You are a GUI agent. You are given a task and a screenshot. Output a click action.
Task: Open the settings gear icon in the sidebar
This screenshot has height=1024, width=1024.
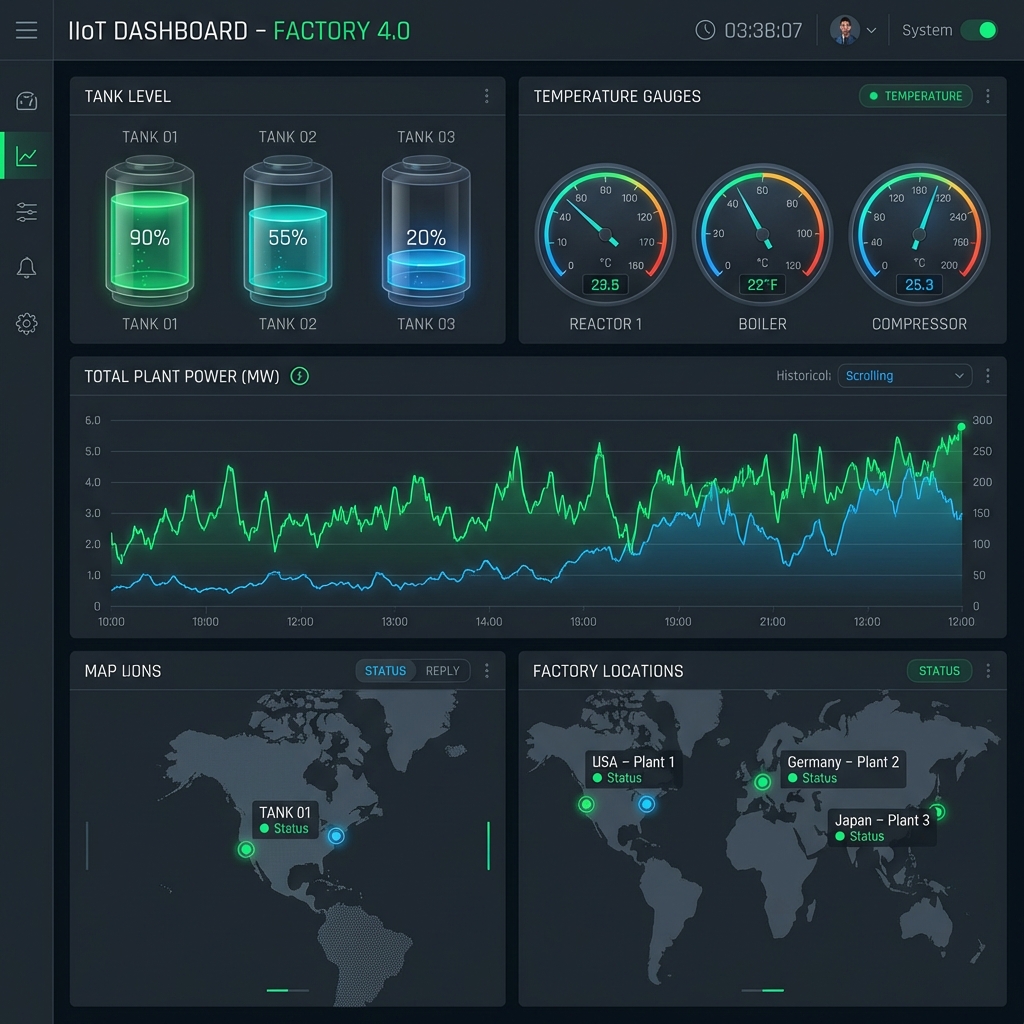point(26,323)
